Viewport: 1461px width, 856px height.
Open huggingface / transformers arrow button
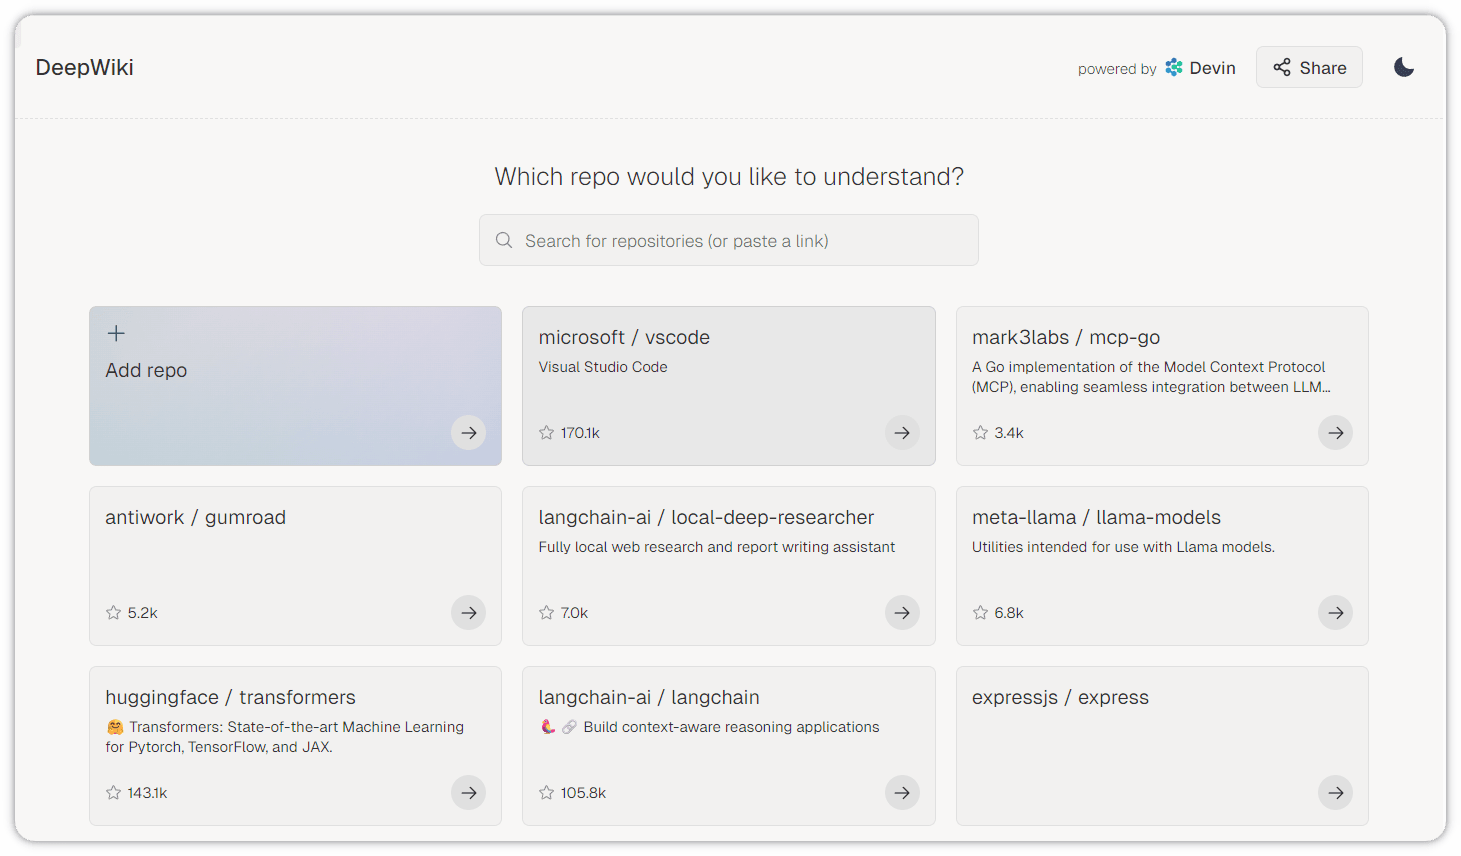pyautogui.click(x=468, y=793)
